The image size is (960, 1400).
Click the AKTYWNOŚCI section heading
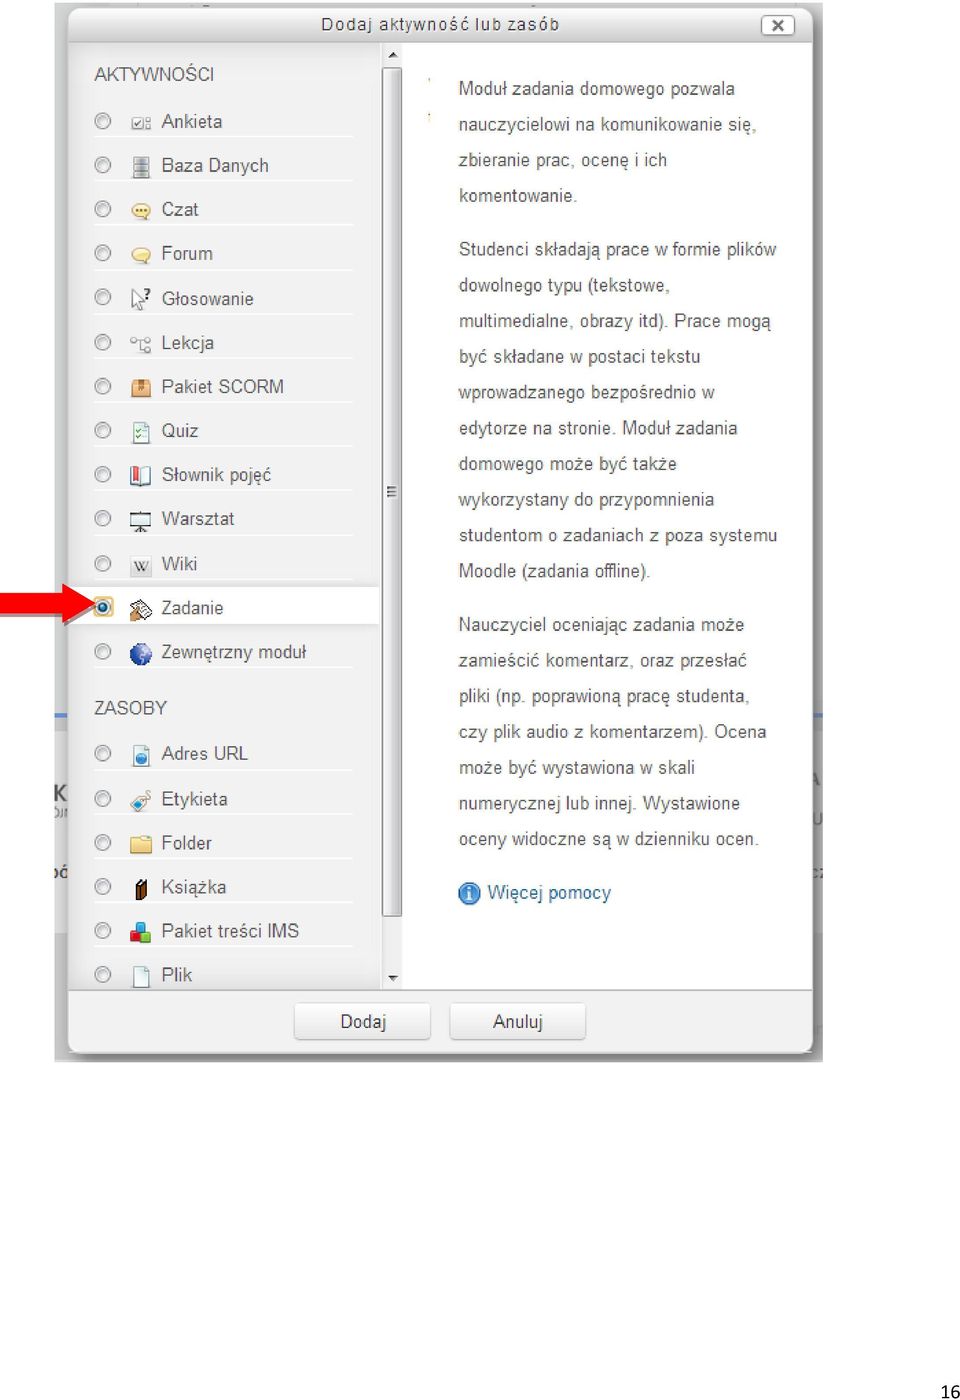154,74
